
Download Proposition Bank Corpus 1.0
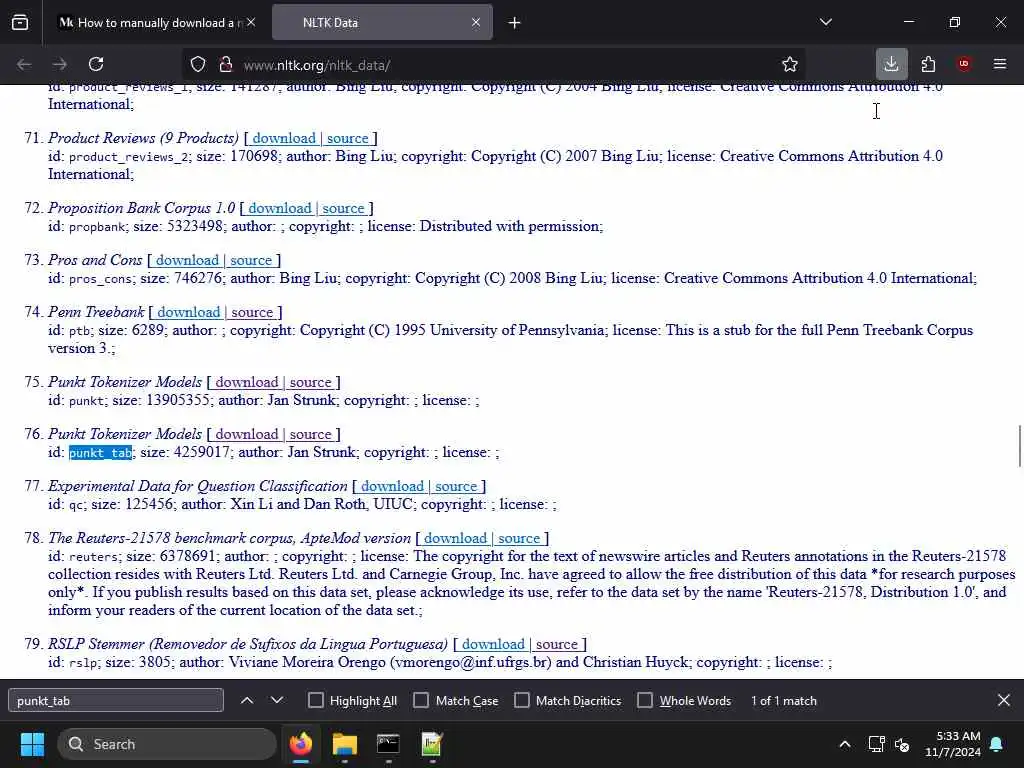pos(280,208)
